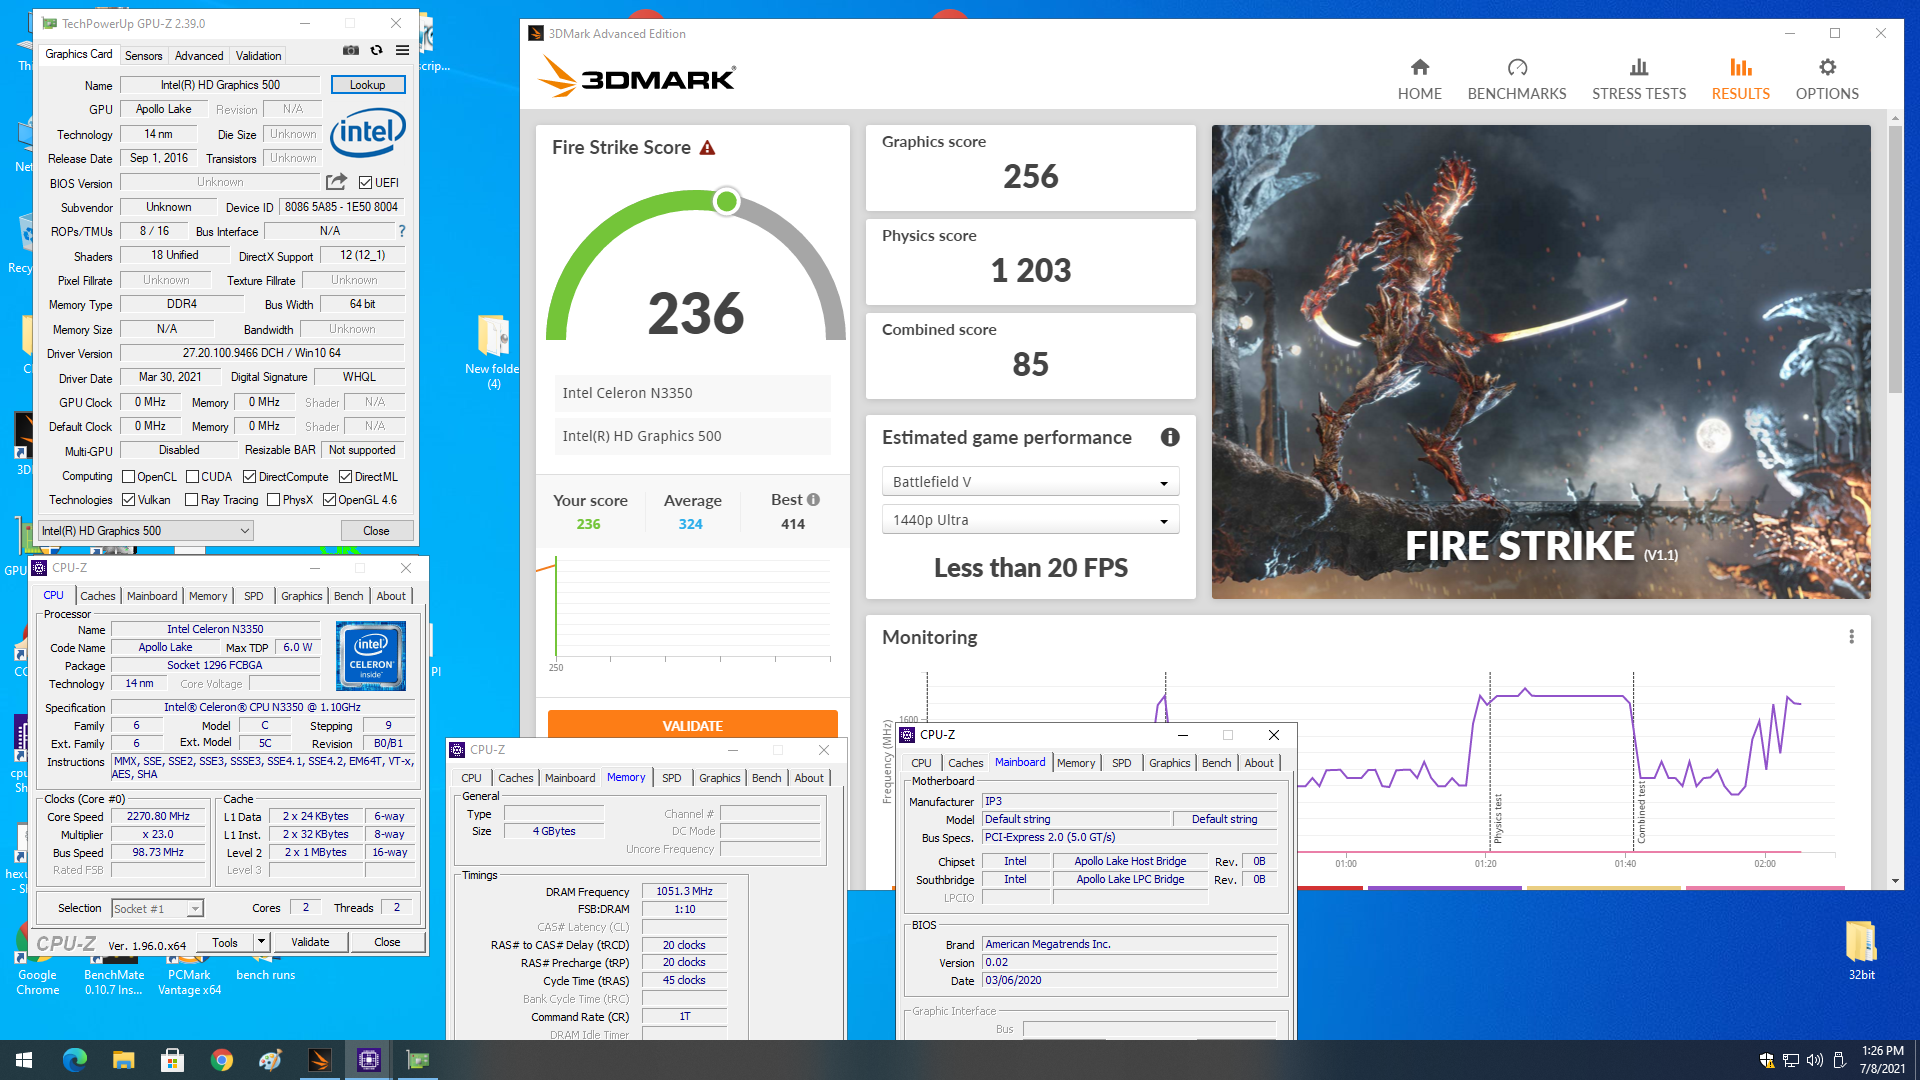
Task: Open Microsoft Store from the taskbar
Action: [172, 1060]
